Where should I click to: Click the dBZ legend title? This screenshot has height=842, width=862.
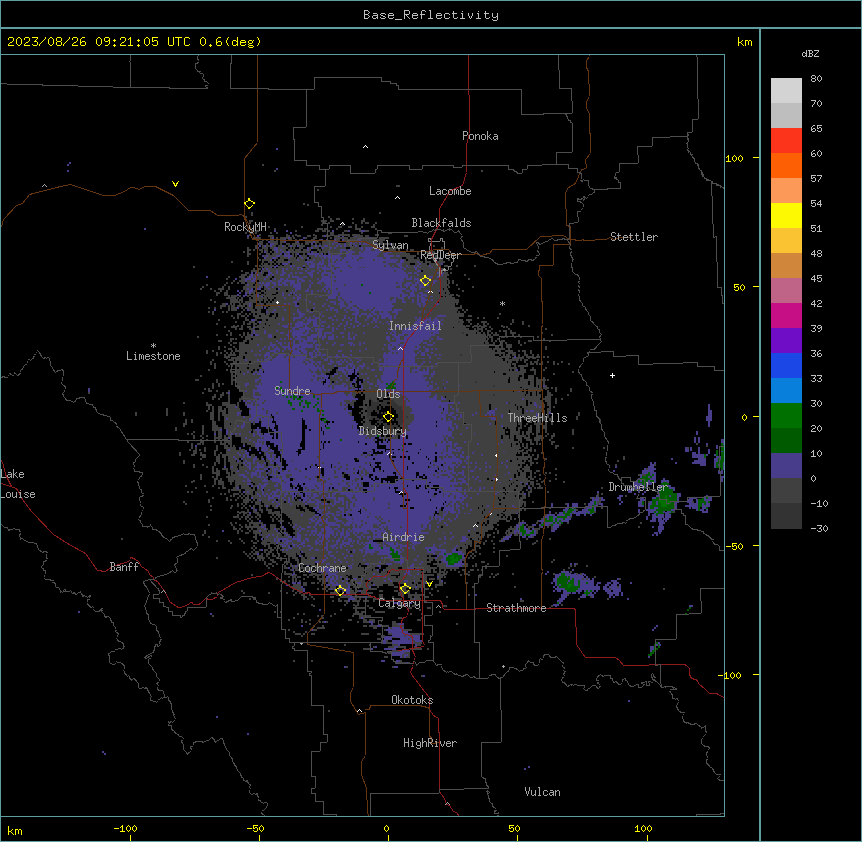click(810, 53)
